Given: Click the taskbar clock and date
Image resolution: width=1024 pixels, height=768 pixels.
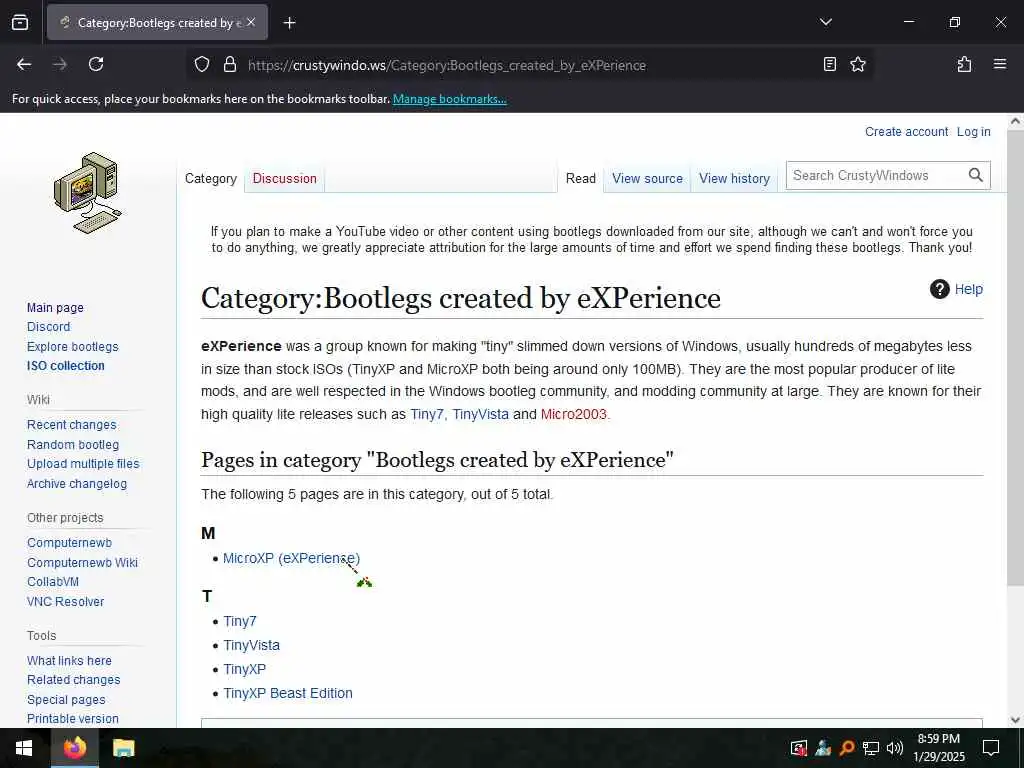Looking at the screenshot, I should tap(938, 748).
